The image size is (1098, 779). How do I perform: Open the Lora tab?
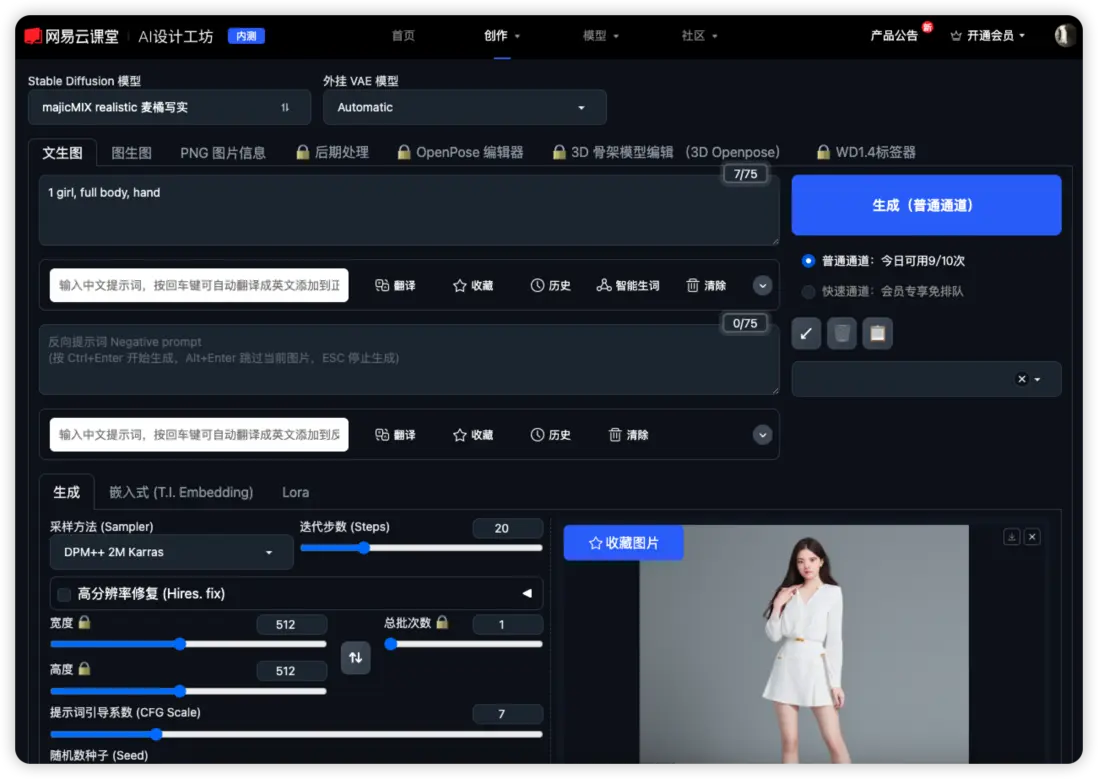295,492
